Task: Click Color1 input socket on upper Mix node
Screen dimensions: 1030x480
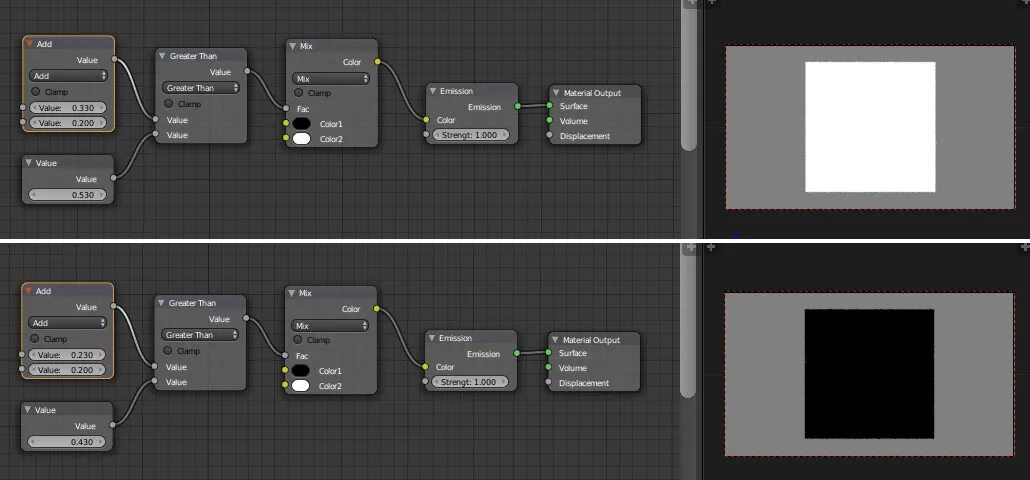Action: [x=286, y=123]
